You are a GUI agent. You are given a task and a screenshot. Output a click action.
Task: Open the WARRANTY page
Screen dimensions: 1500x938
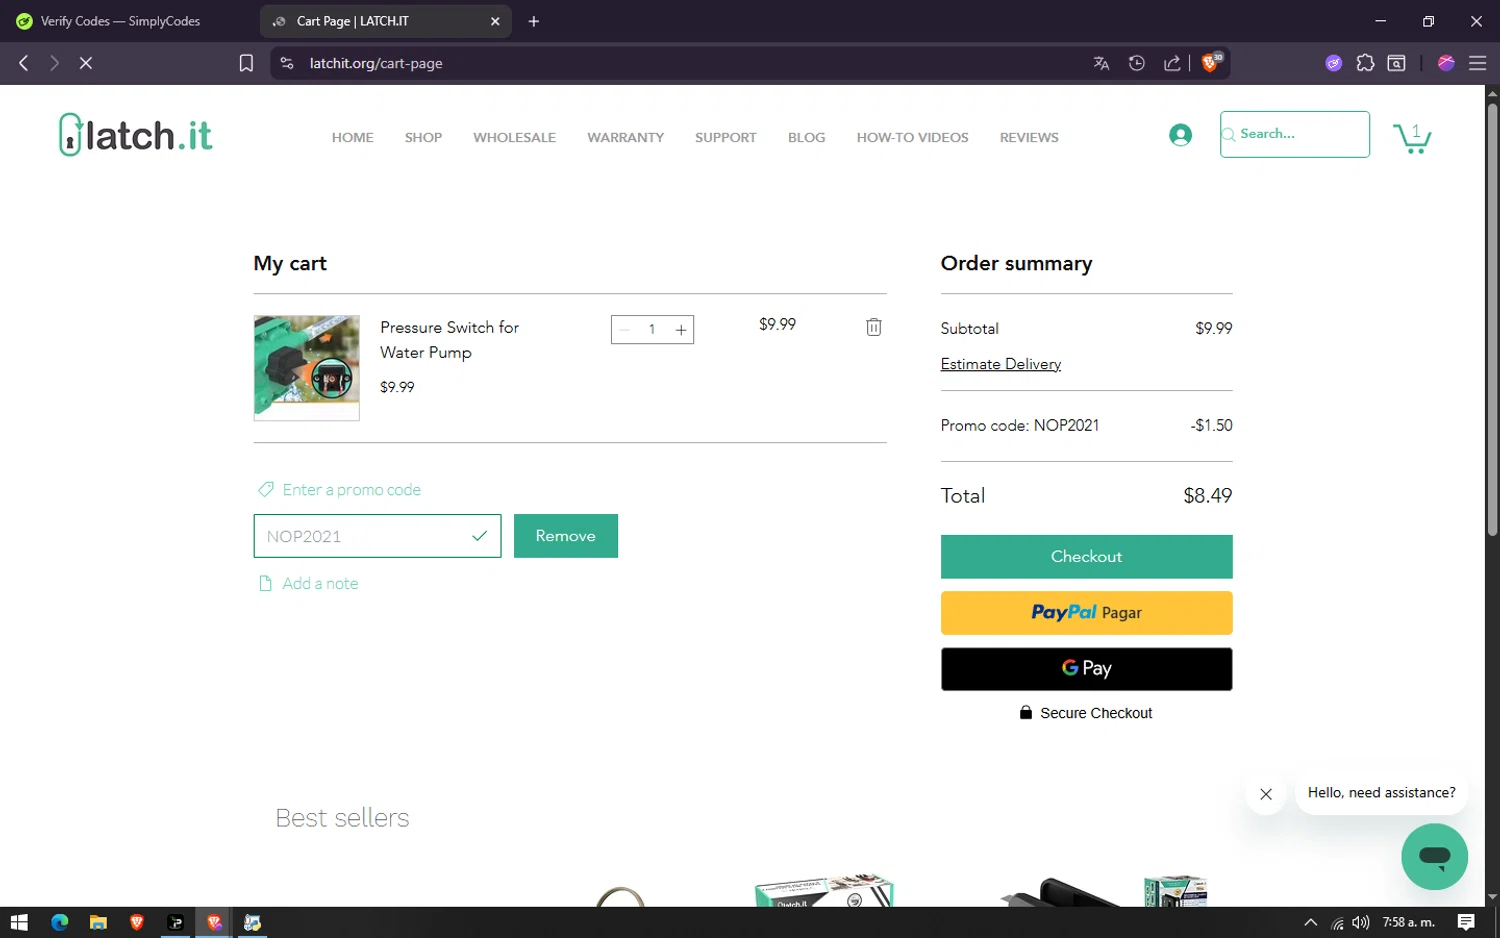[625, 138]
